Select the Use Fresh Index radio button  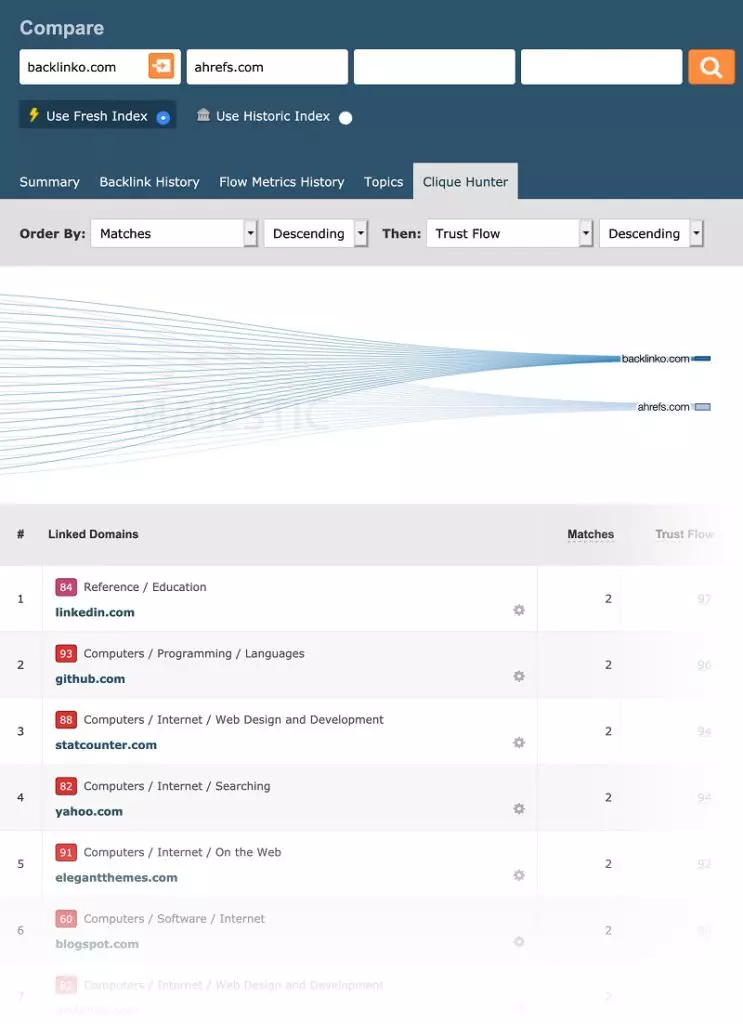click(163, 118)
